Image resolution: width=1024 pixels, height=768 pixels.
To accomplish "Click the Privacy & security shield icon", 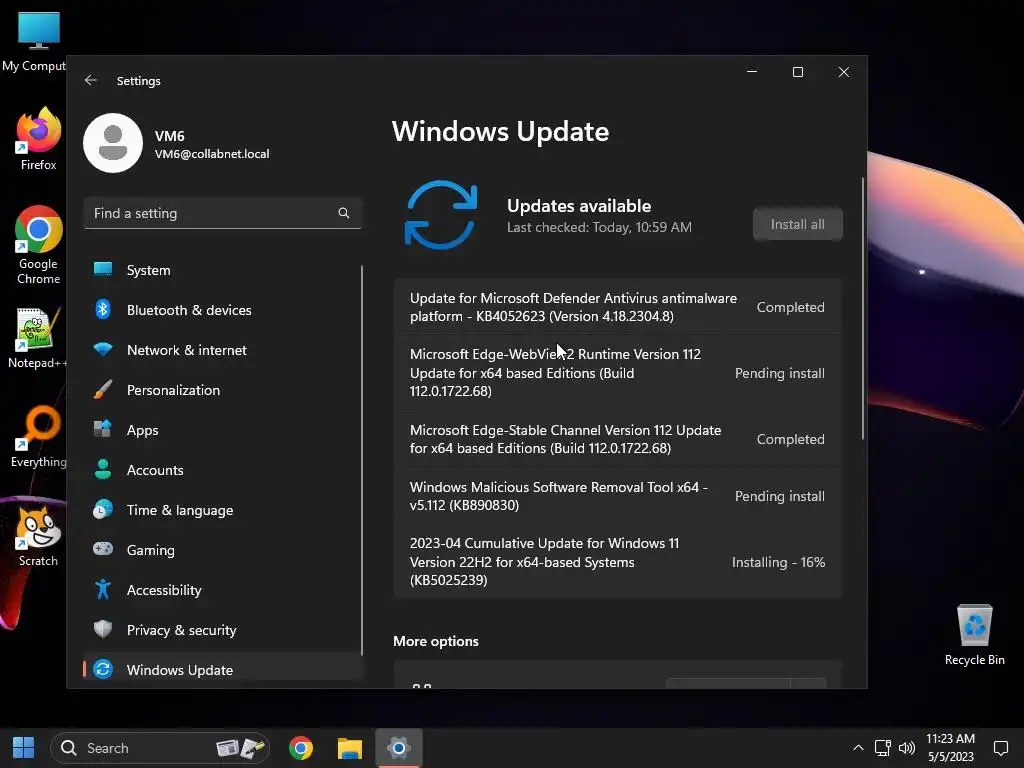I will click(103, 629).
